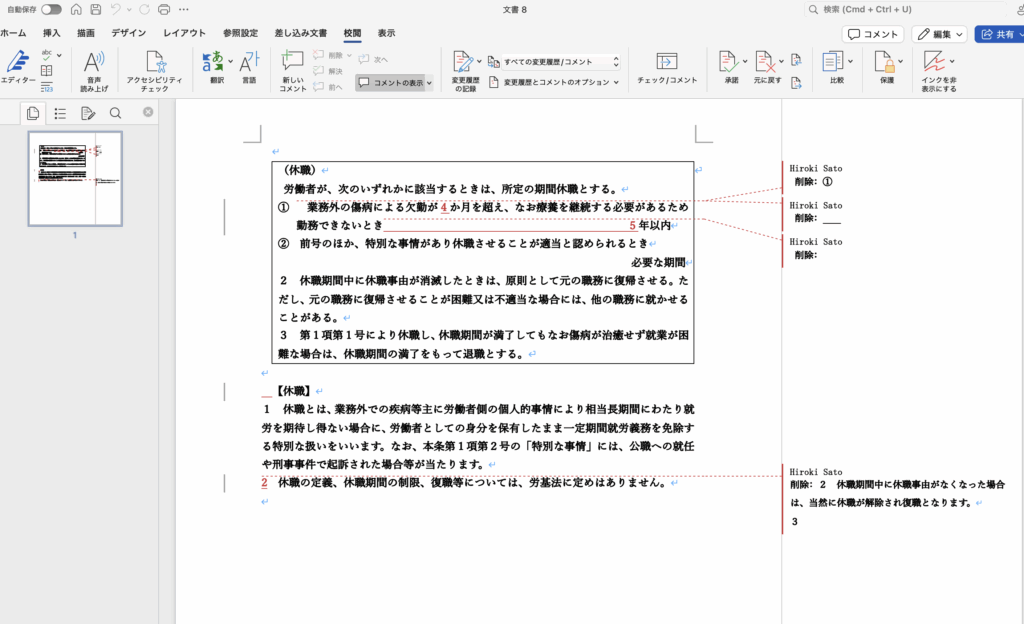Open the レイアウト ribbon tab
1024x624 pixels.
[184, 33]
